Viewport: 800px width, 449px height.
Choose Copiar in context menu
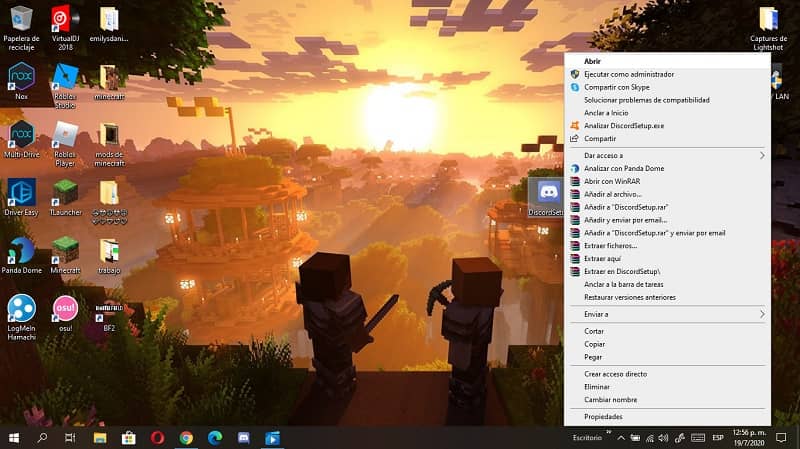click(667, 344)
